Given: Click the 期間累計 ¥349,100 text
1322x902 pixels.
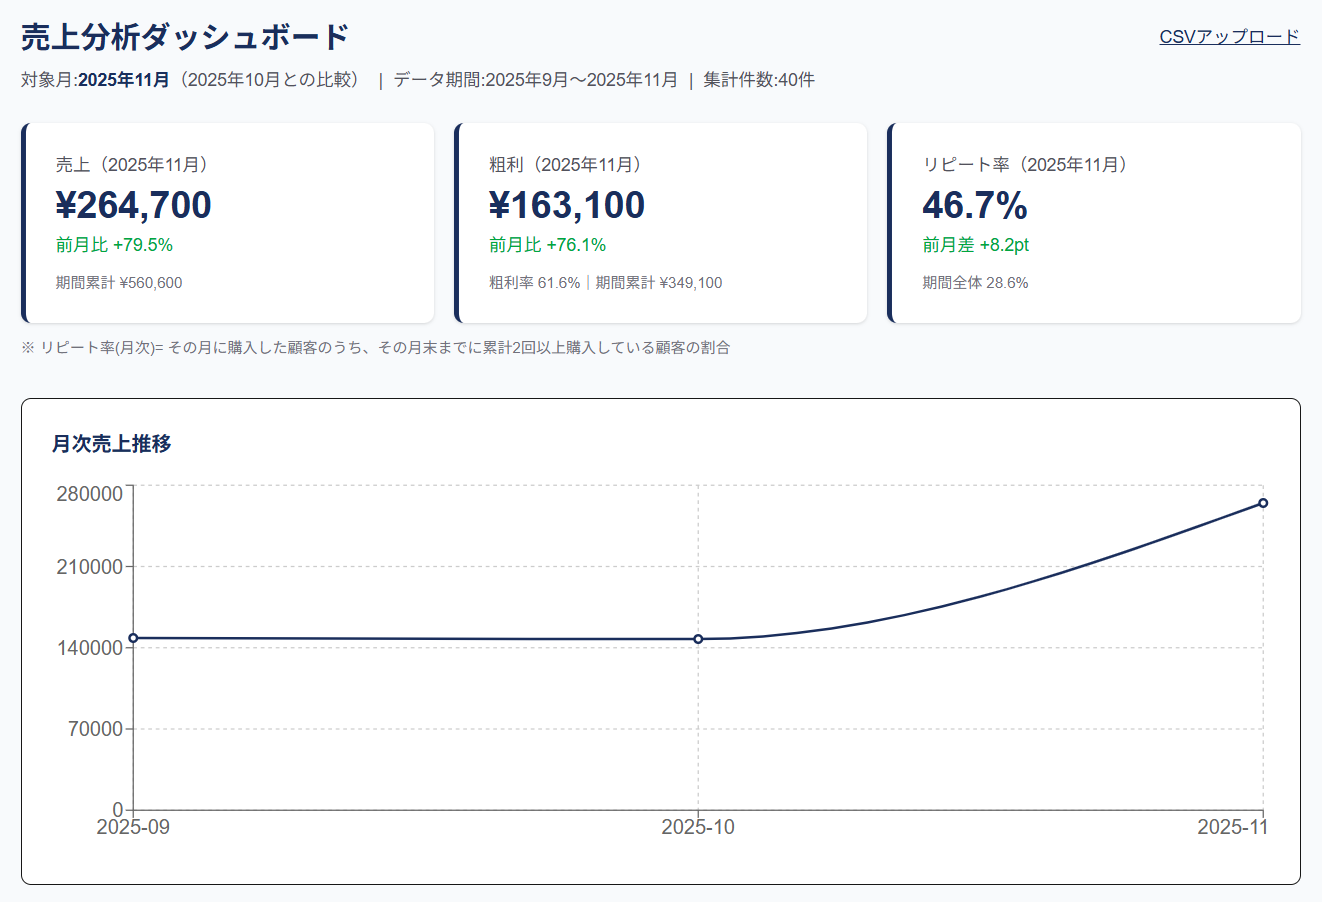Looking at the screenshot, I should coord(659,283).
